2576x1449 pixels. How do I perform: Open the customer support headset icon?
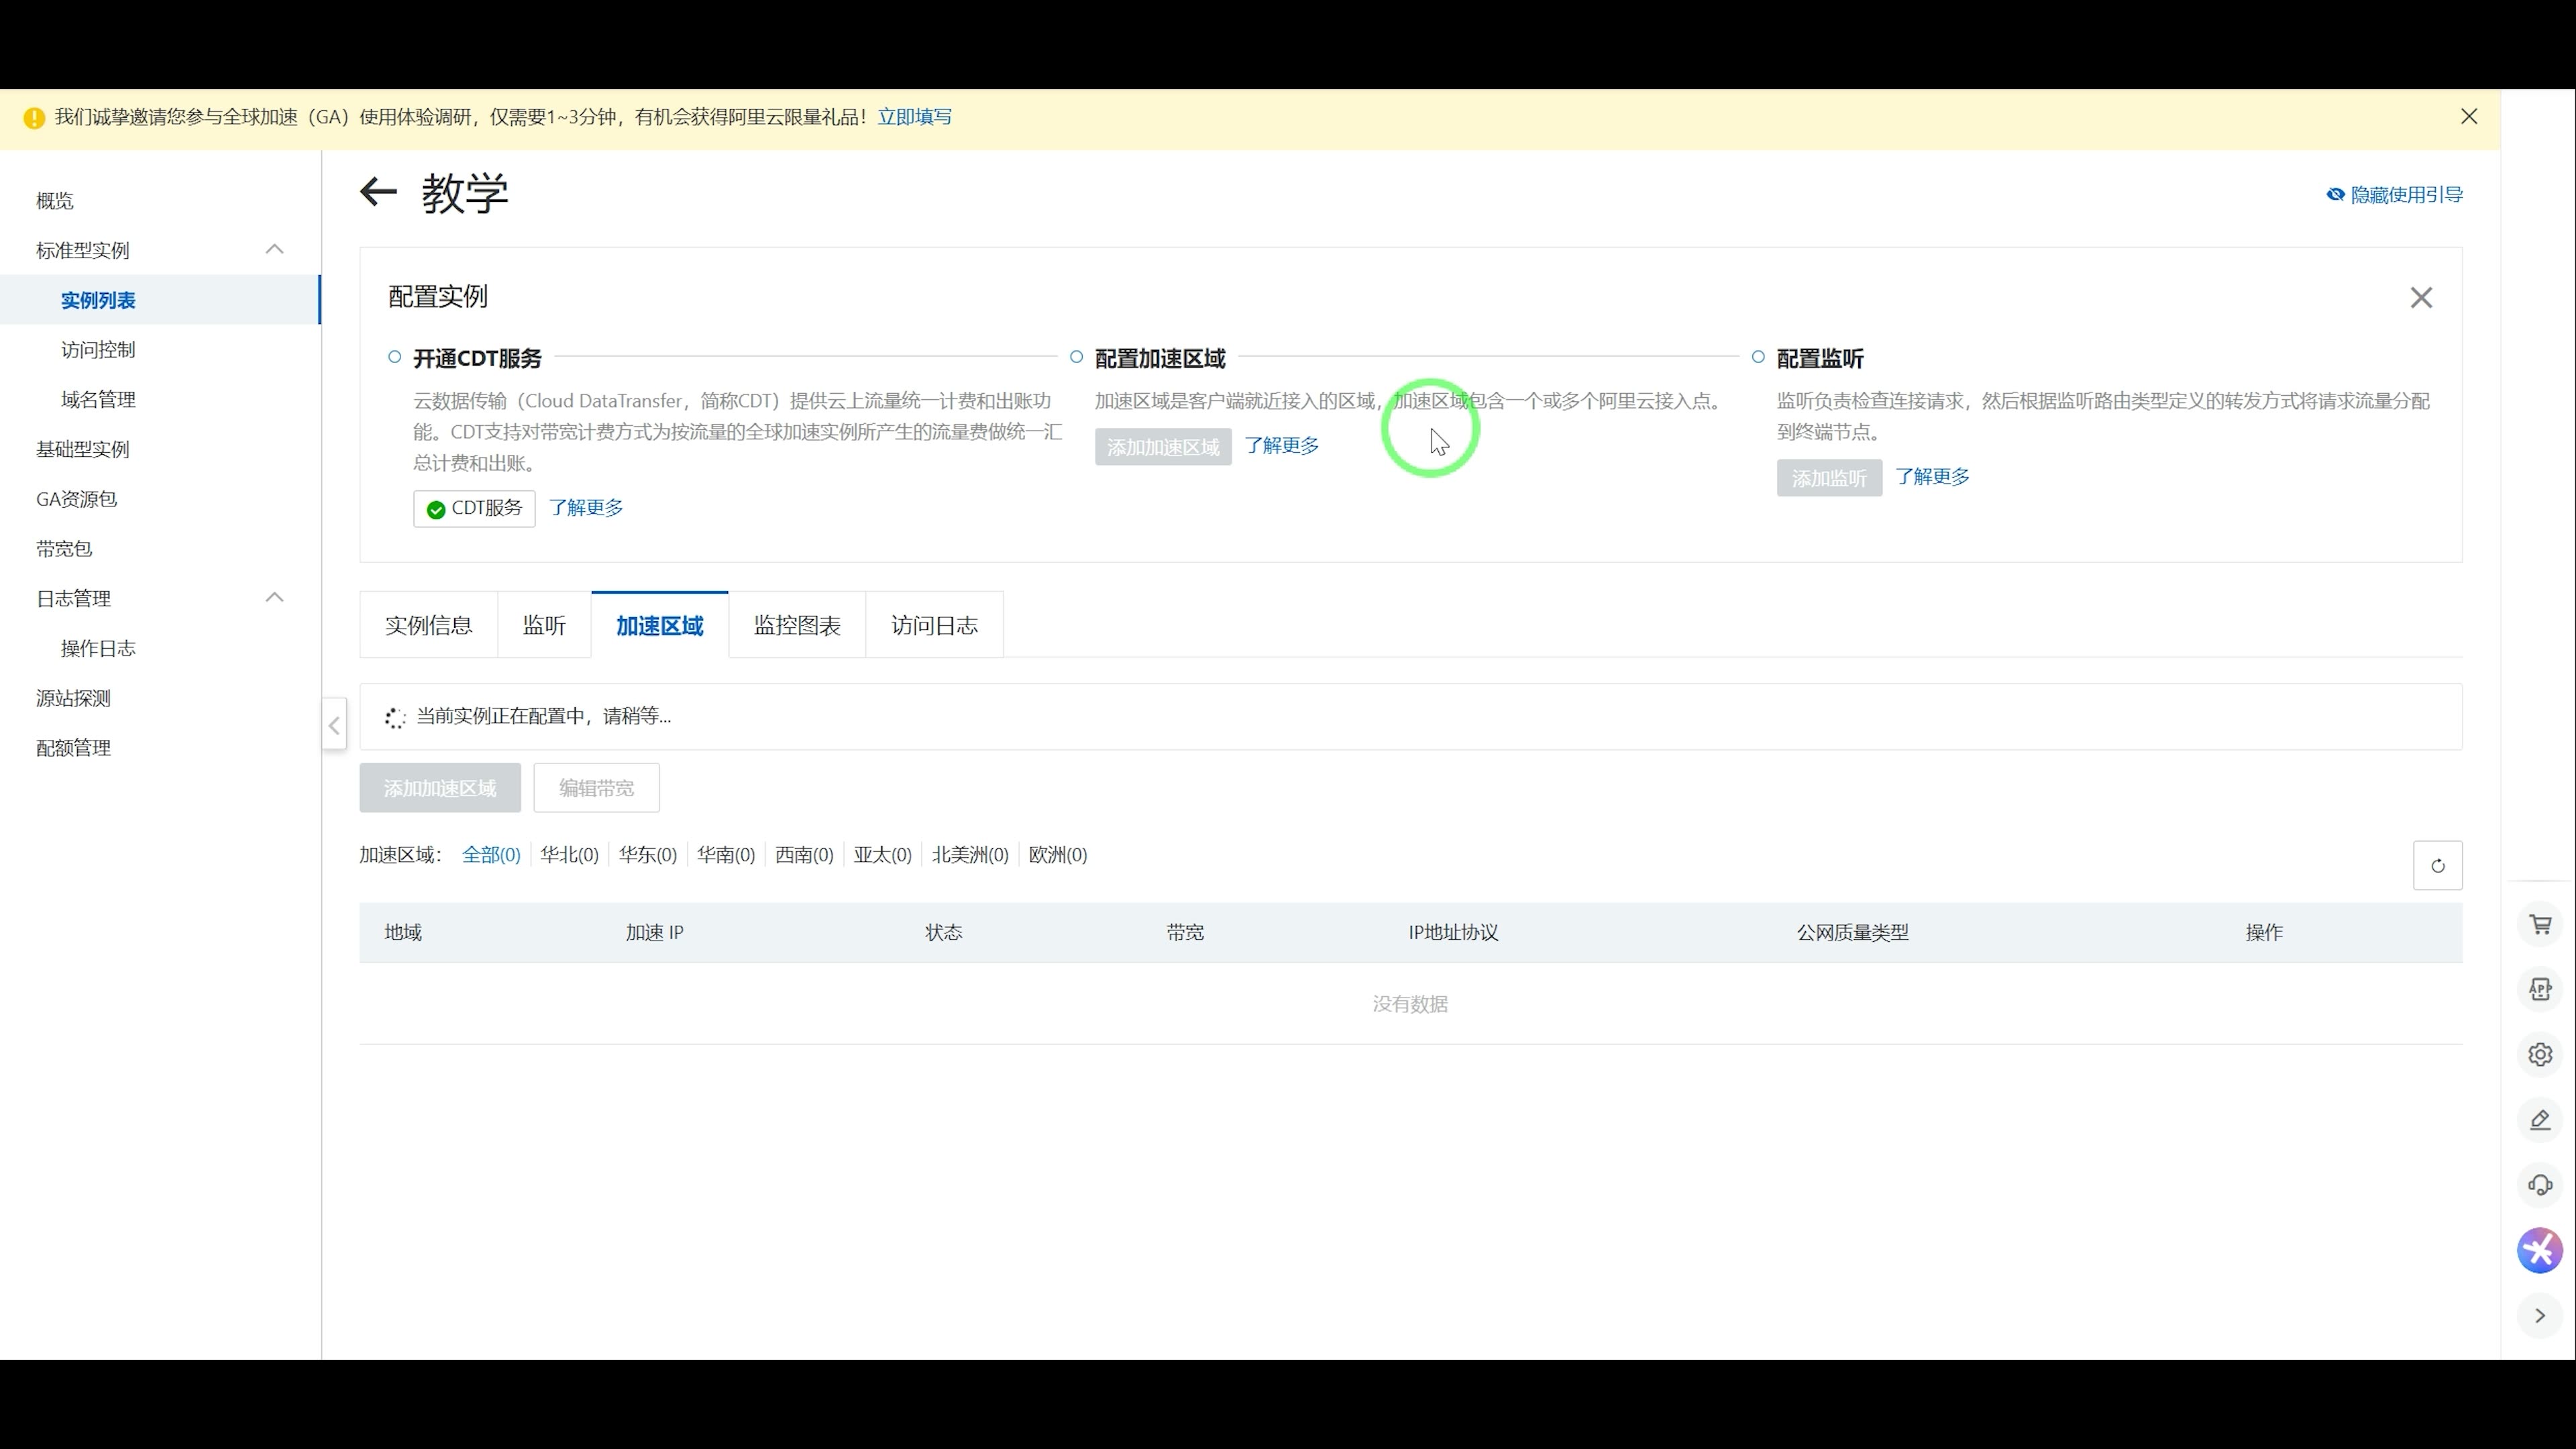pyautogui.click(x=2540, y=1186)
